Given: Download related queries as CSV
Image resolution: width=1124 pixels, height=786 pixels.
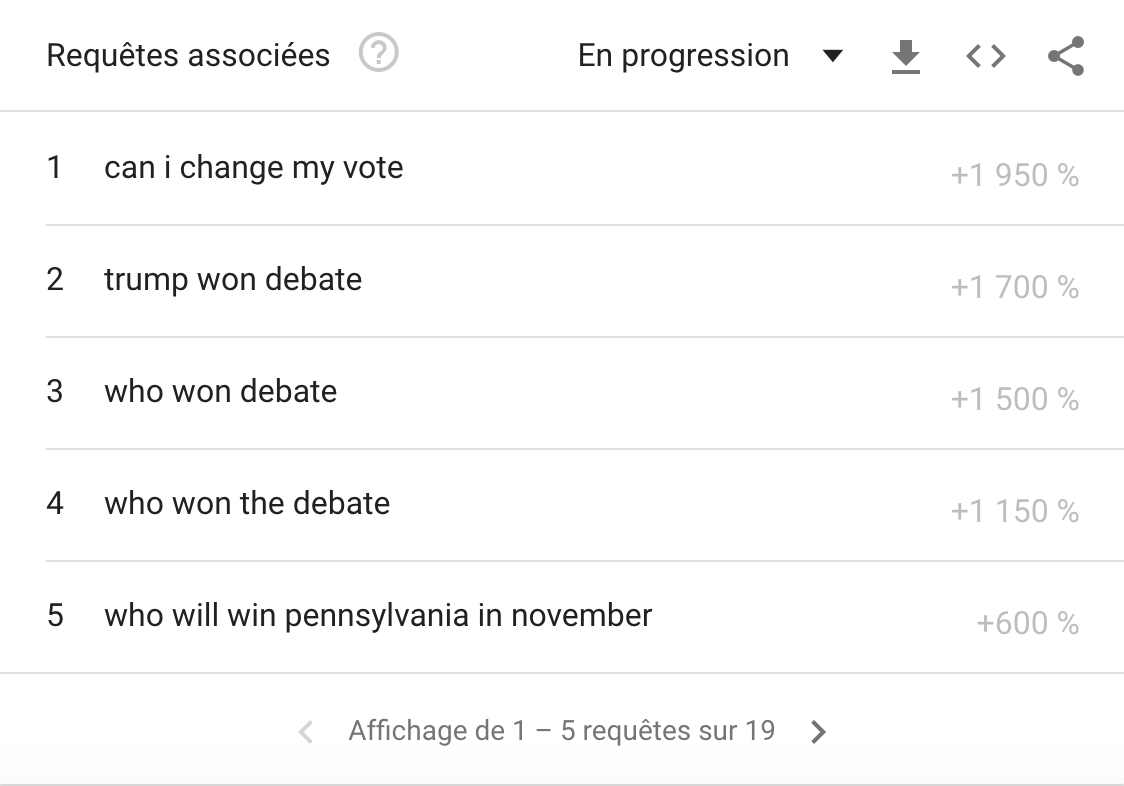Looking at the screenshot, I should point(905,56).
